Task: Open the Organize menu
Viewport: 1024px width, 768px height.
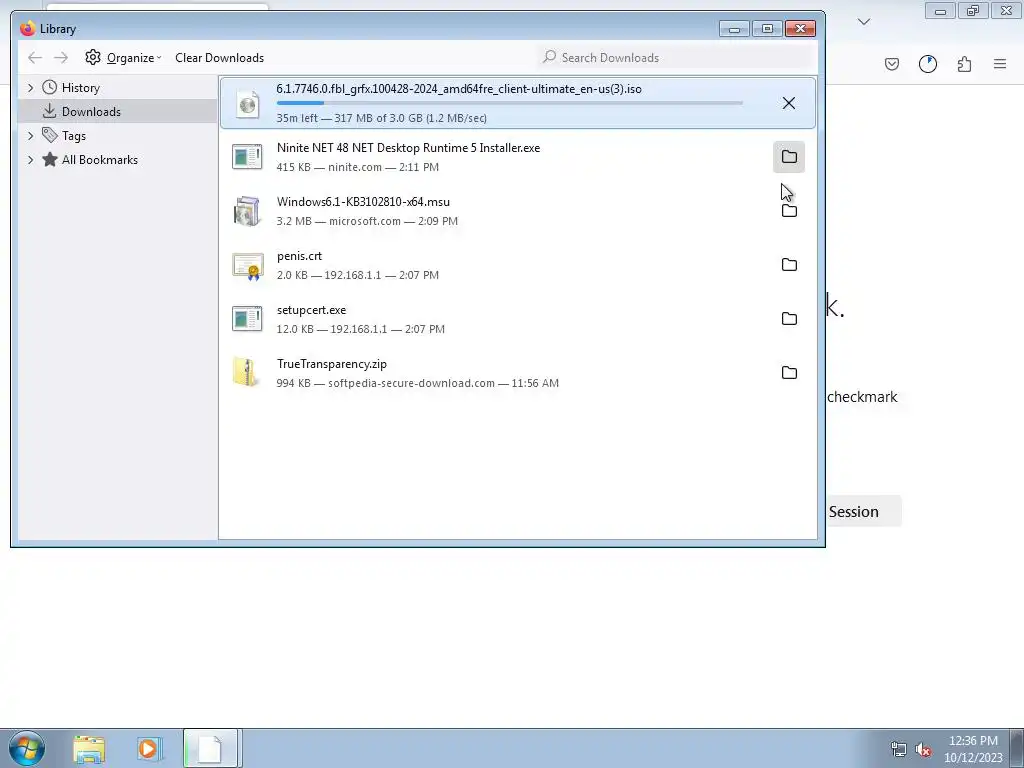Action: pos(123,57)
